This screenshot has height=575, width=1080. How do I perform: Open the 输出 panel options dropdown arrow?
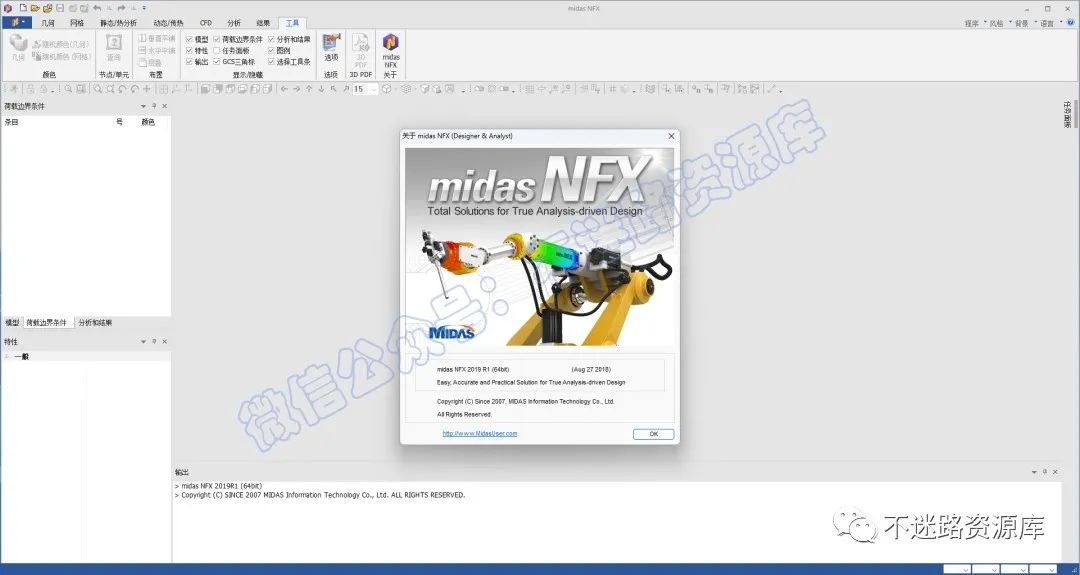(1034, 472)
